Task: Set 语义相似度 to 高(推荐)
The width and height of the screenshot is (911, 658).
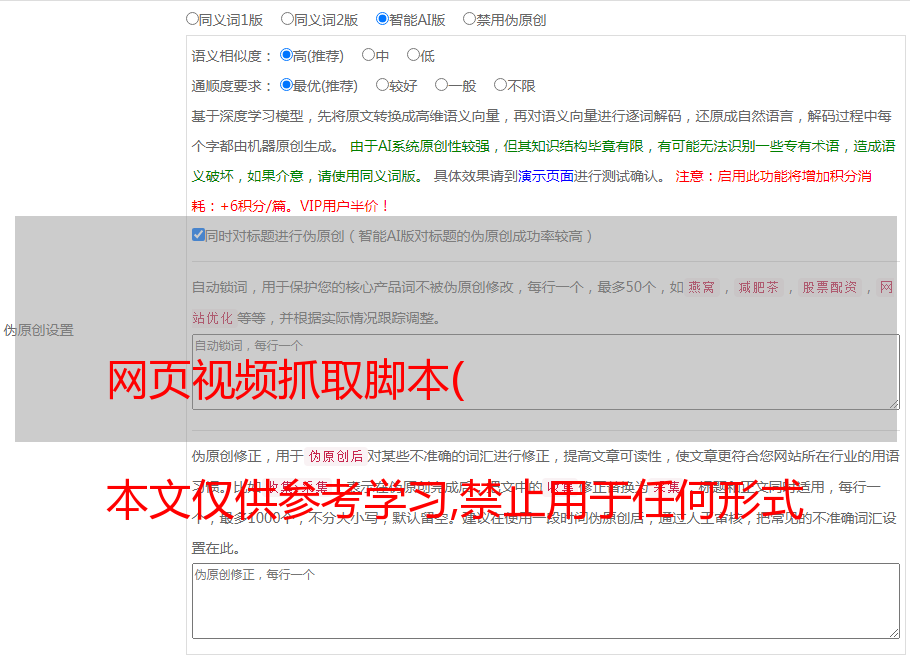Action: (287, 56)
